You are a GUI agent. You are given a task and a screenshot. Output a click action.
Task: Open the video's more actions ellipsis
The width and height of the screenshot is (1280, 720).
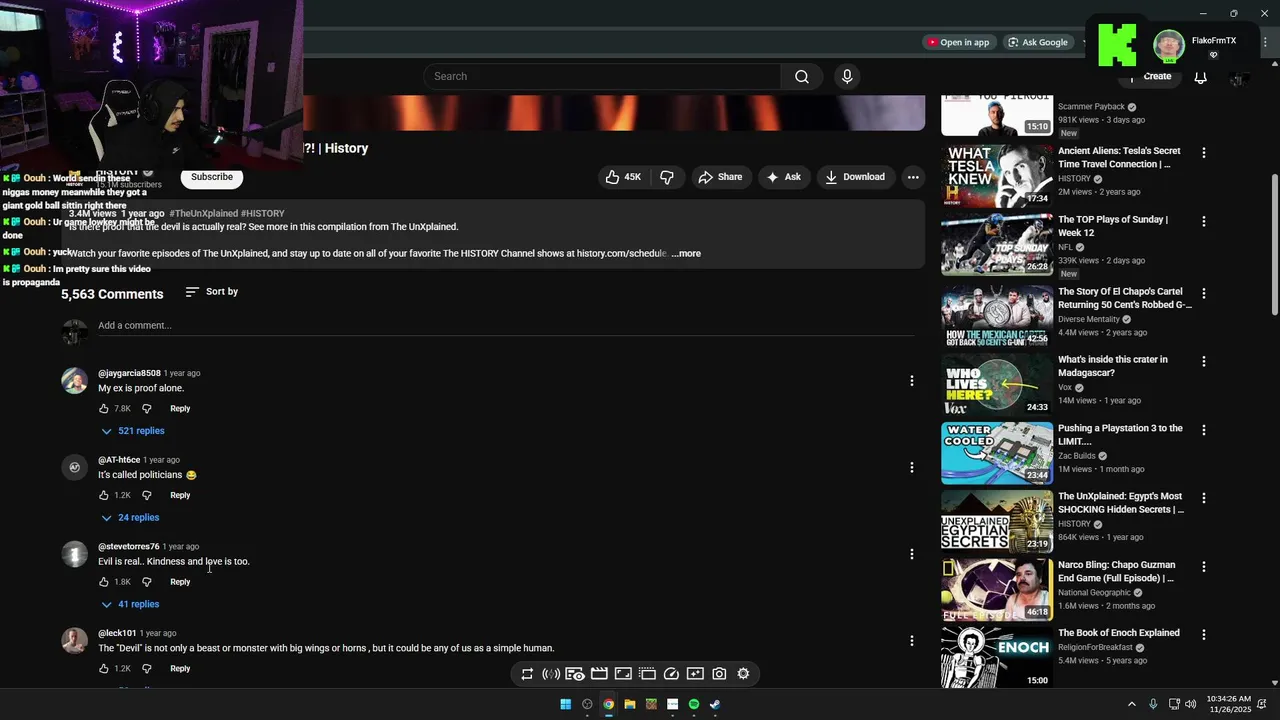coord(913,177)
